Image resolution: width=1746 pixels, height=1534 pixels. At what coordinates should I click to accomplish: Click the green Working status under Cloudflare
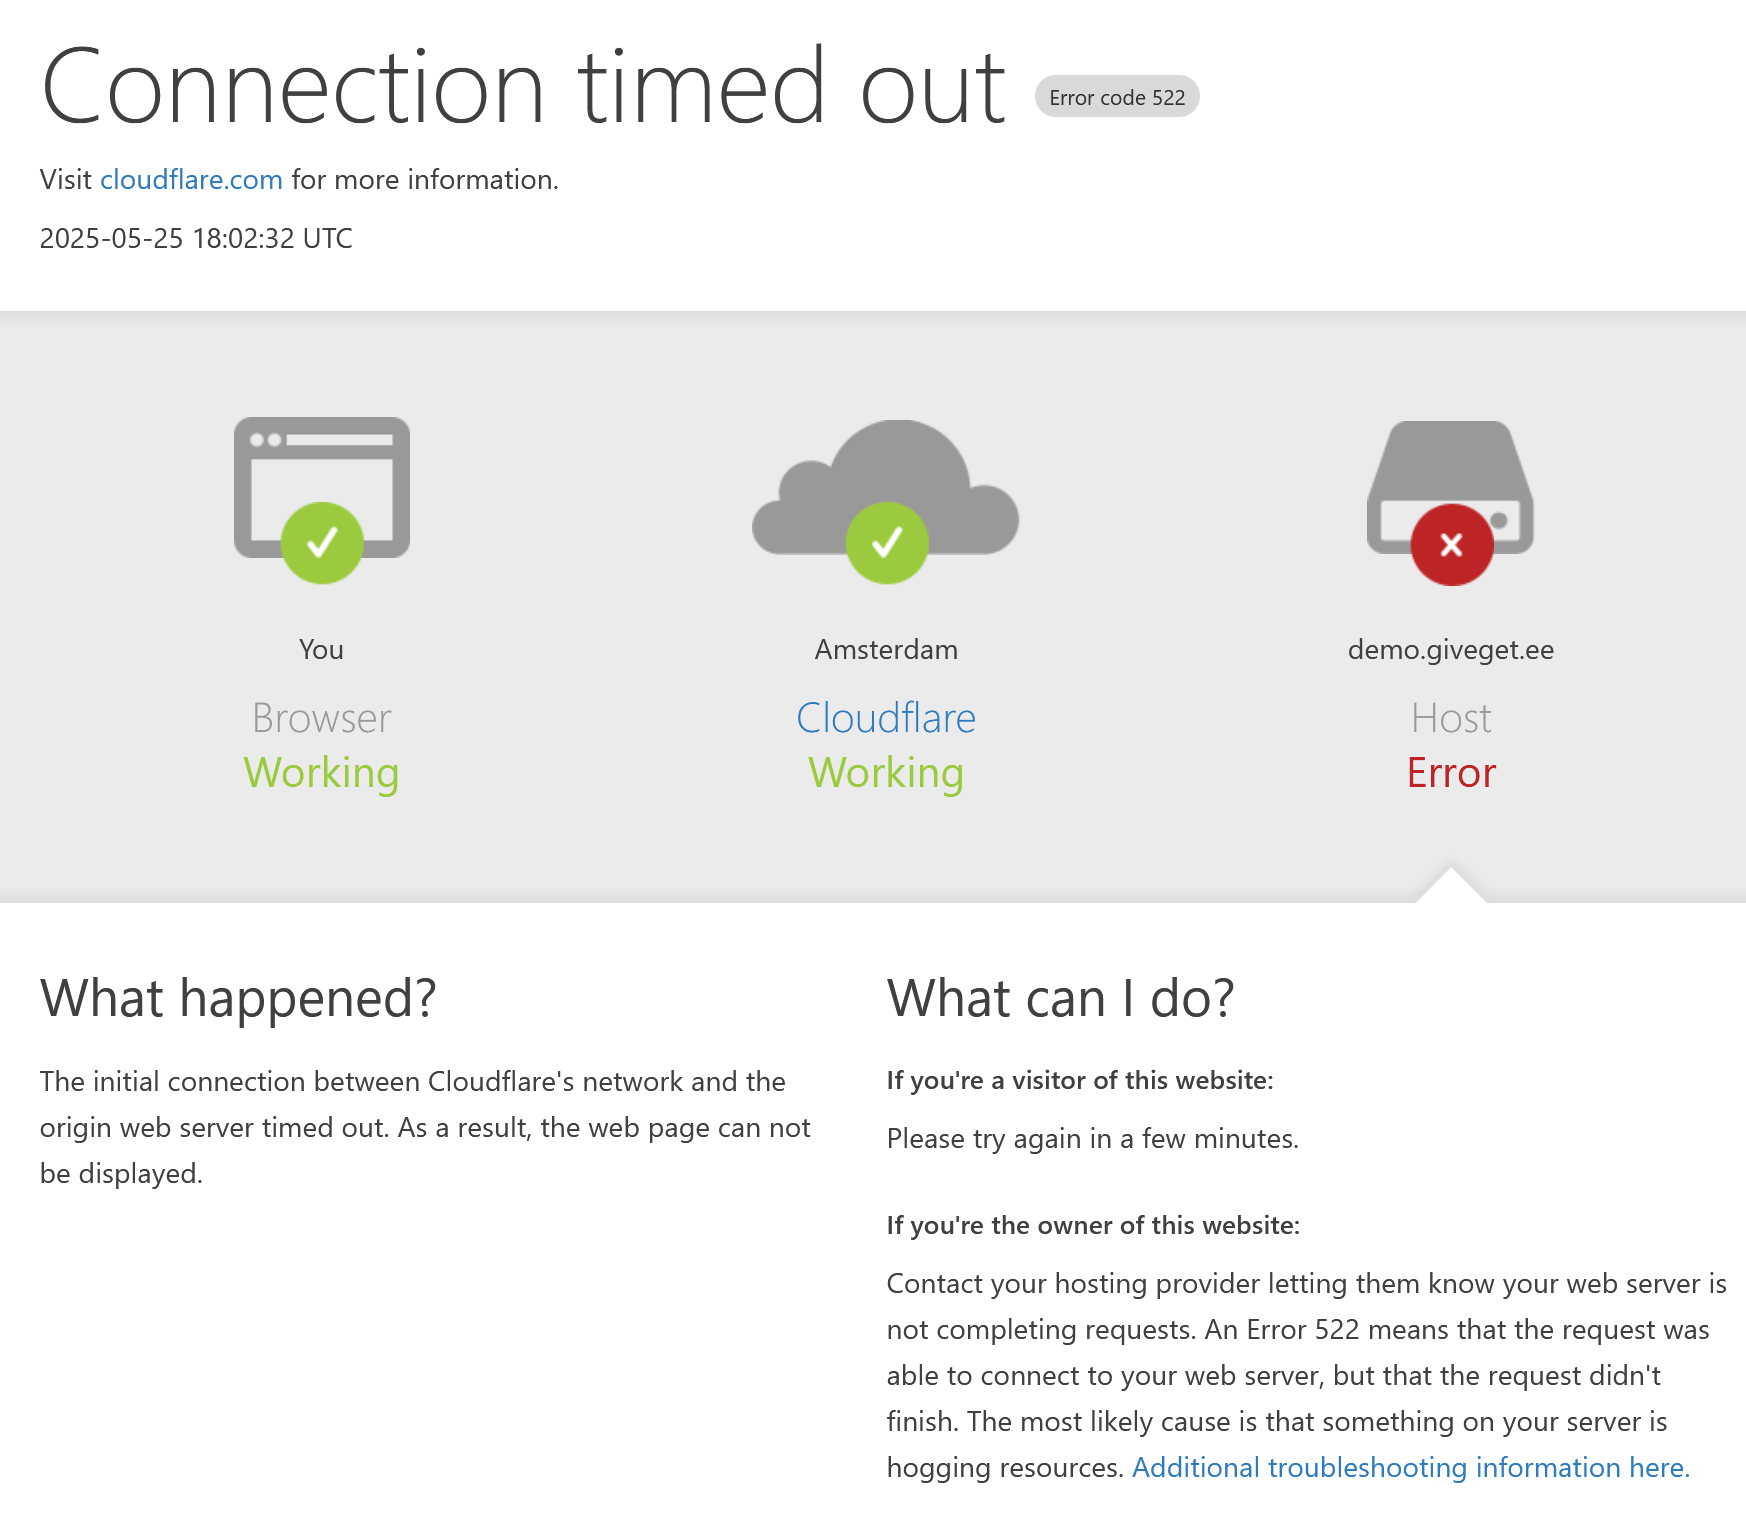[886, 773]
